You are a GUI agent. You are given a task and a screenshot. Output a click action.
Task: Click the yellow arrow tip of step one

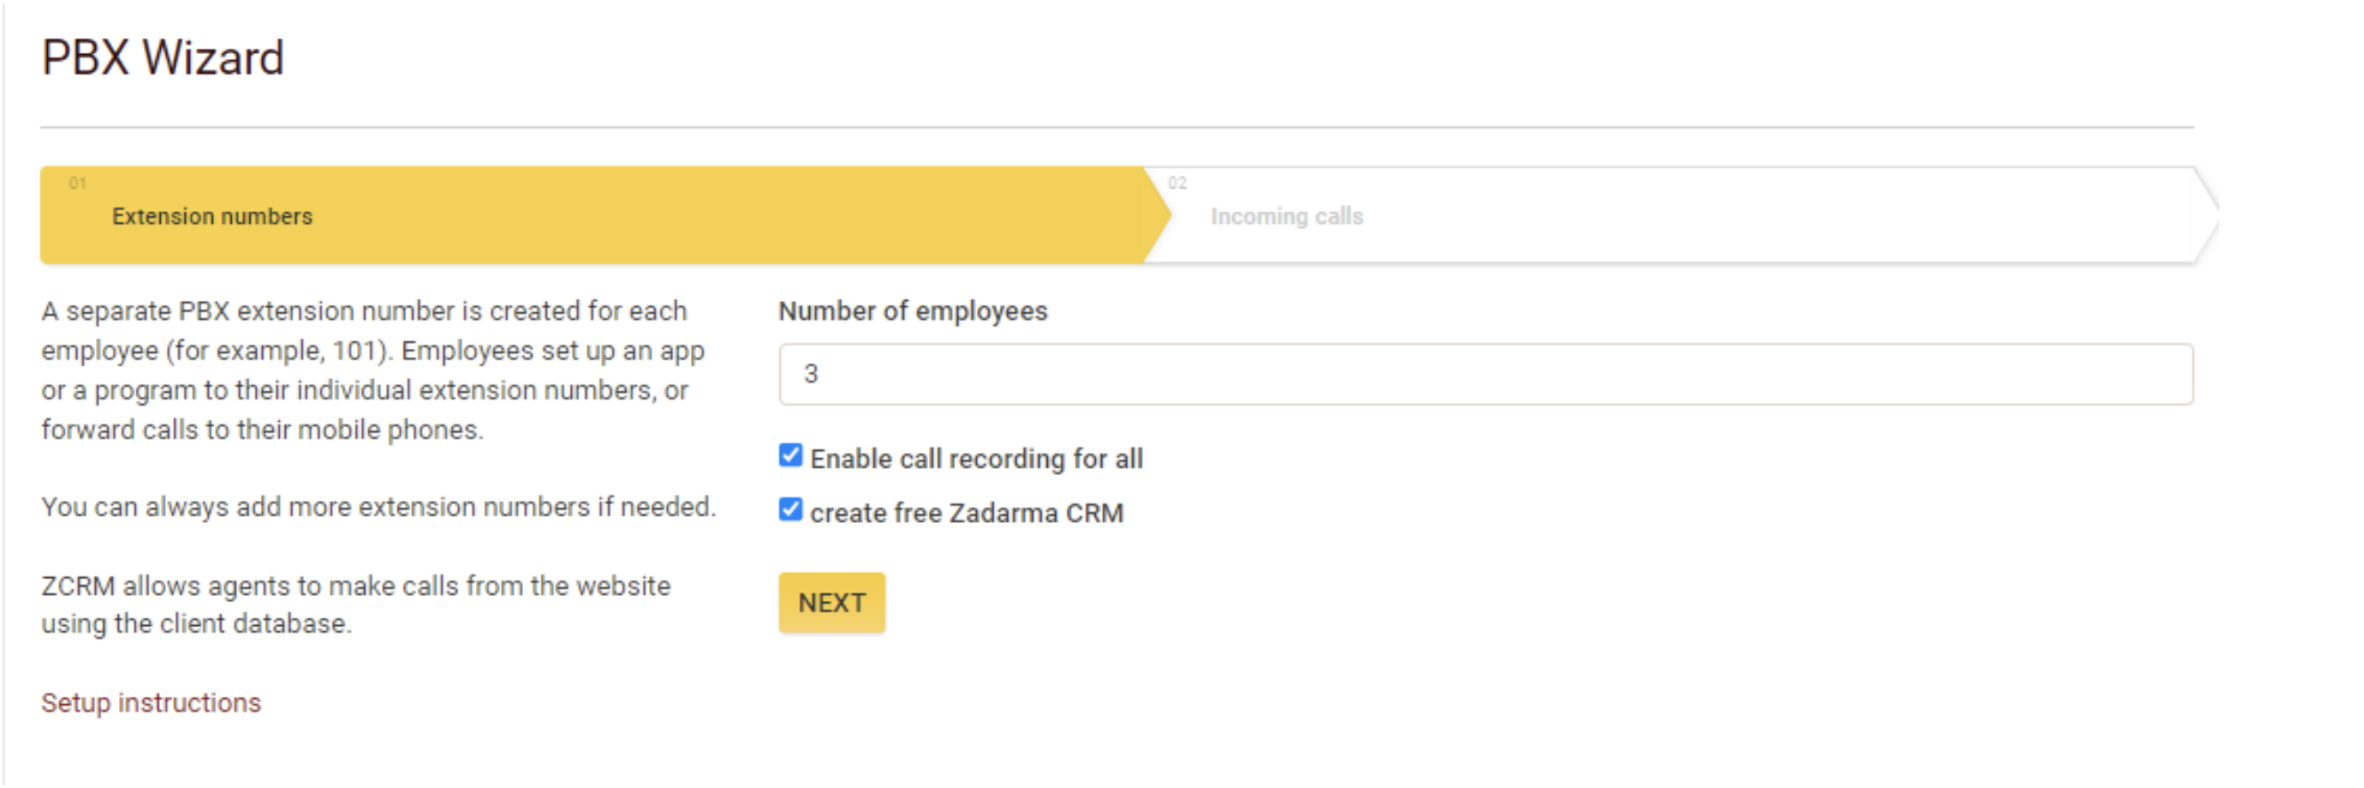[x=1158, y=215]
